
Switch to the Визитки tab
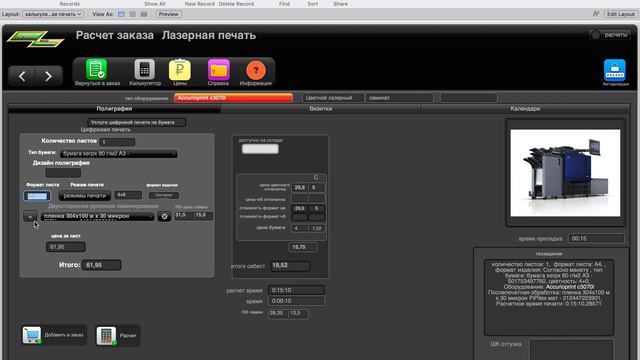click(321, 109)
